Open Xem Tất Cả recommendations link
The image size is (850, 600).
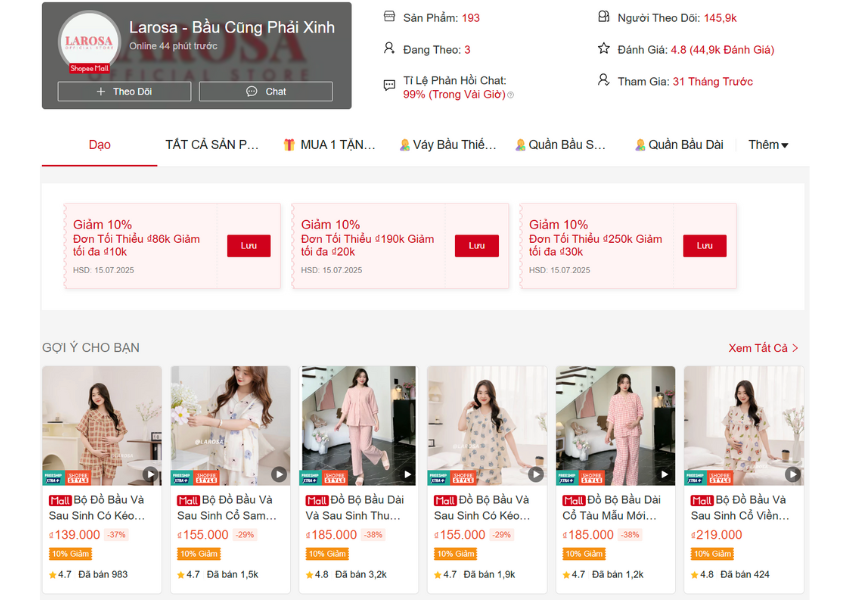click(x=763, y=348)
